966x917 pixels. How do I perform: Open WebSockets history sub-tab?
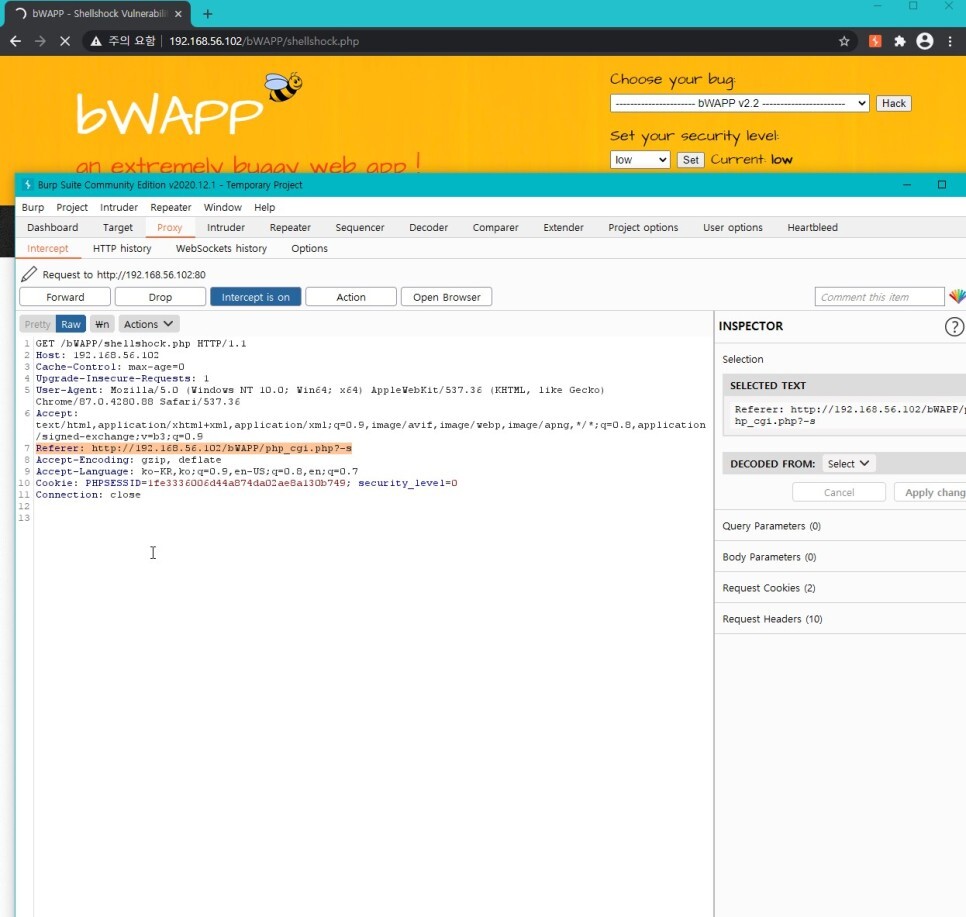221,248
